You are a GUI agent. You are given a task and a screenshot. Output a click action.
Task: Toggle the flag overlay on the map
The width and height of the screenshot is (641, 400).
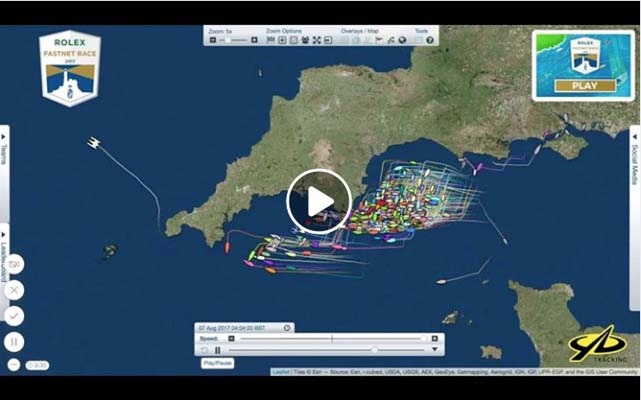[378, 40]
